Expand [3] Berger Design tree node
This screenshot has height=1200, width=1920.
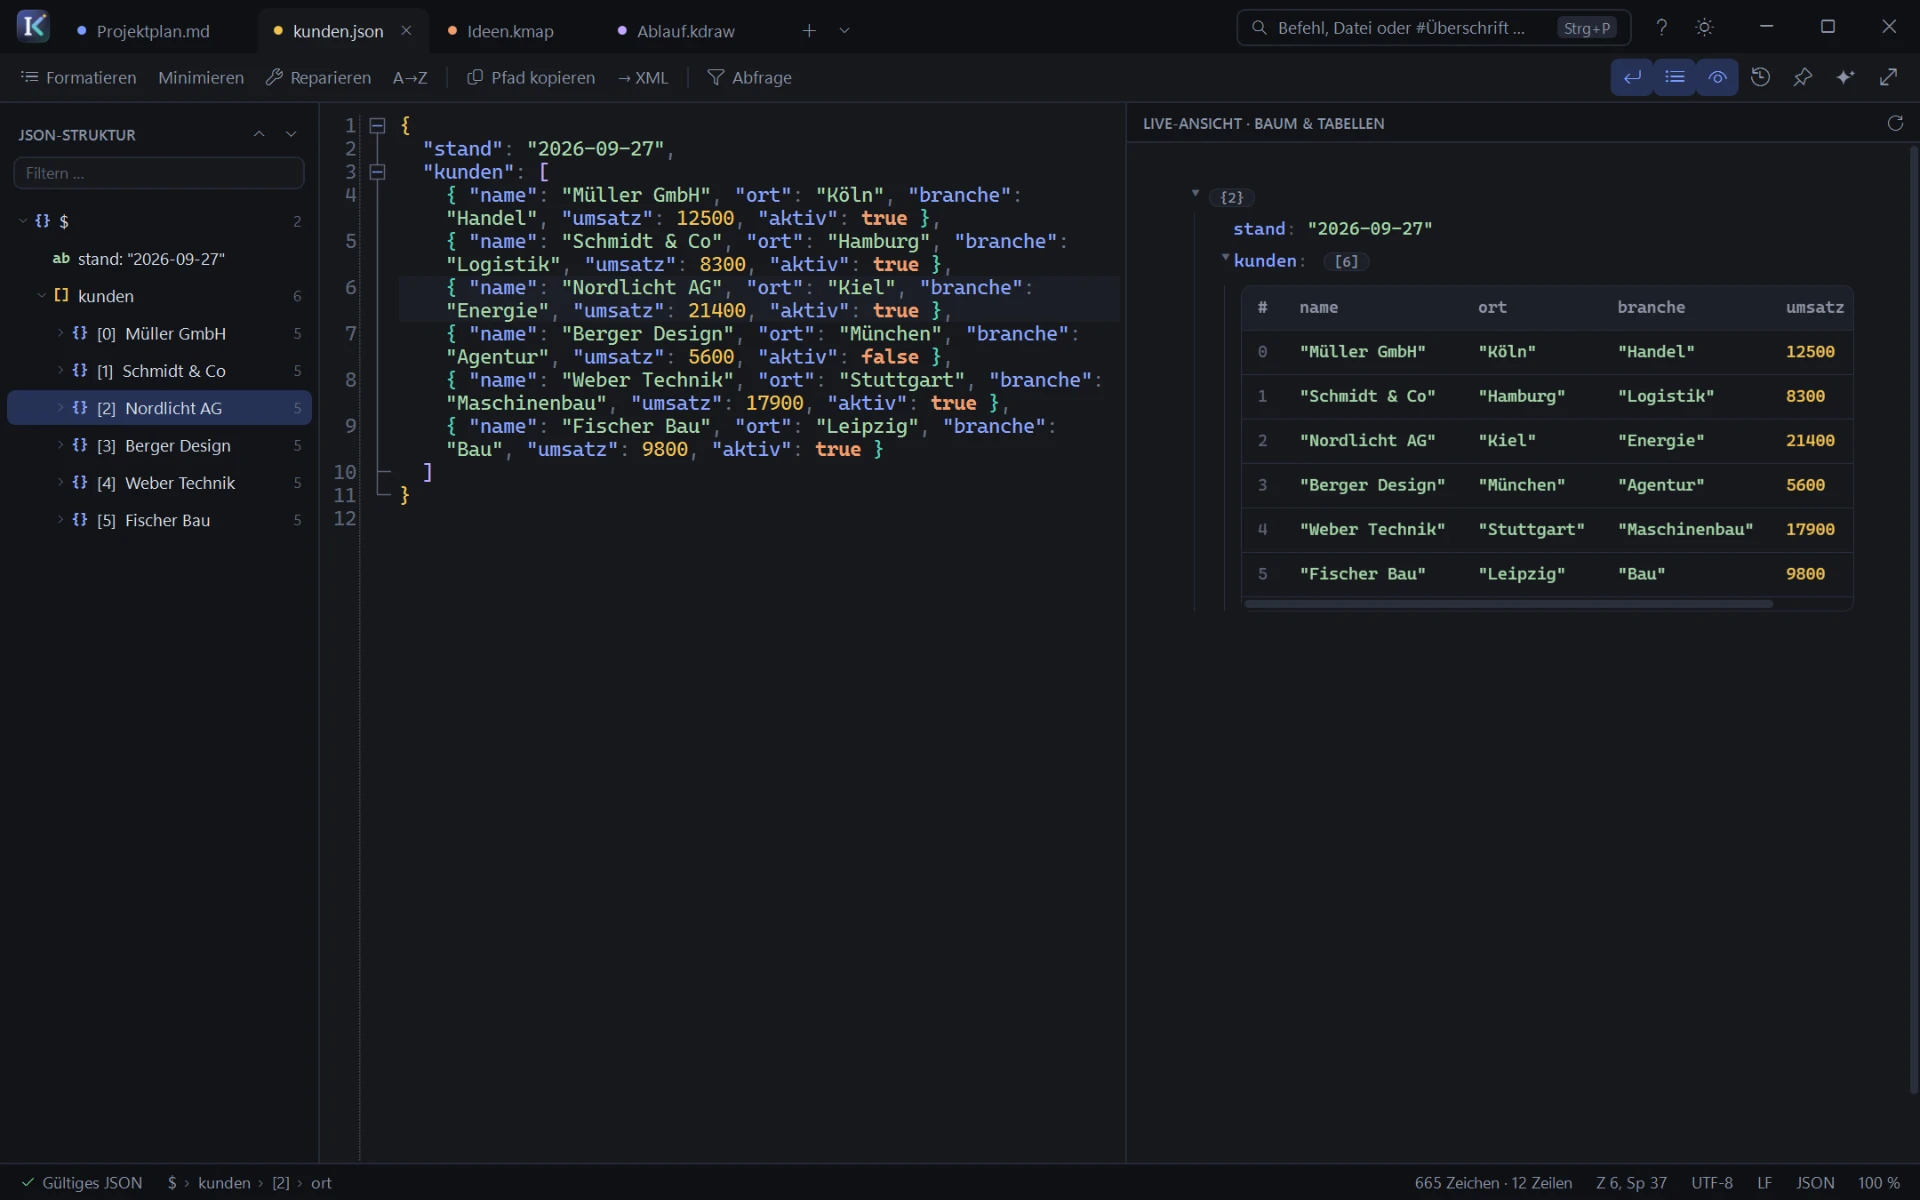point(60,445)
